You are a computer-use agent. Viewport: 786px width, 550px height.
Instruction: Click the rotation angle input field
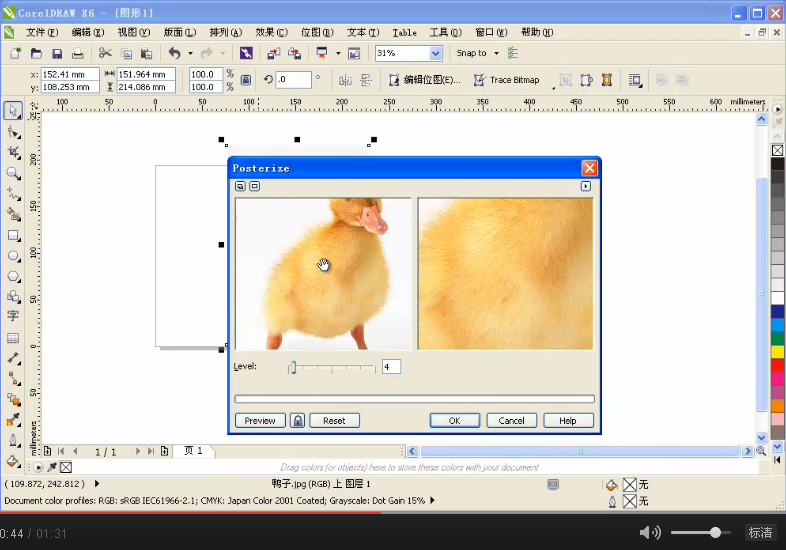point(293,80)
